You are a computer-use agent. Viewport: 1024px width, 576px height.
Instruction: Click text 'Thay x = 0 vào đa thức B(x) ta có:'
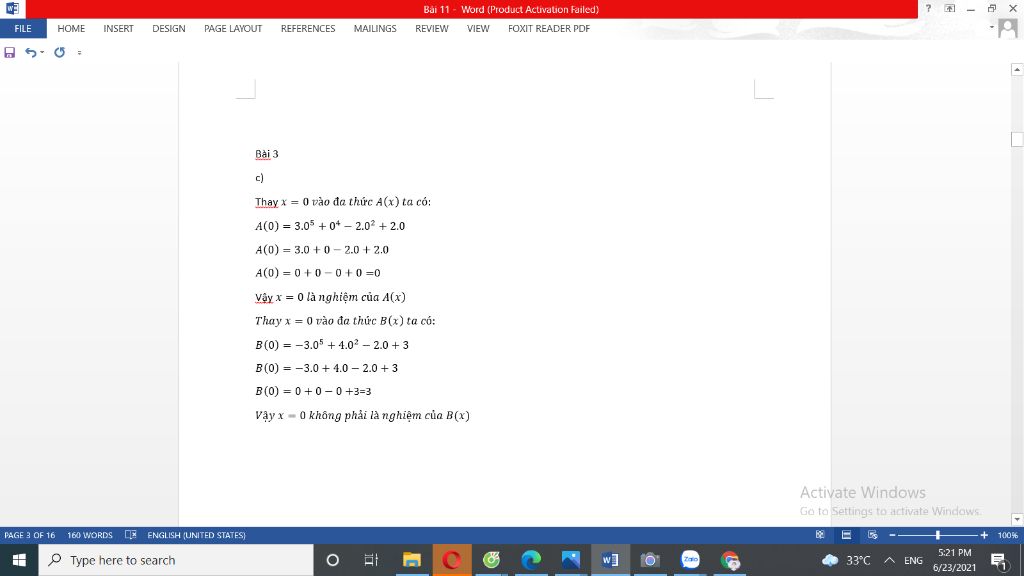pyautogui.click(x=345, y=321)
